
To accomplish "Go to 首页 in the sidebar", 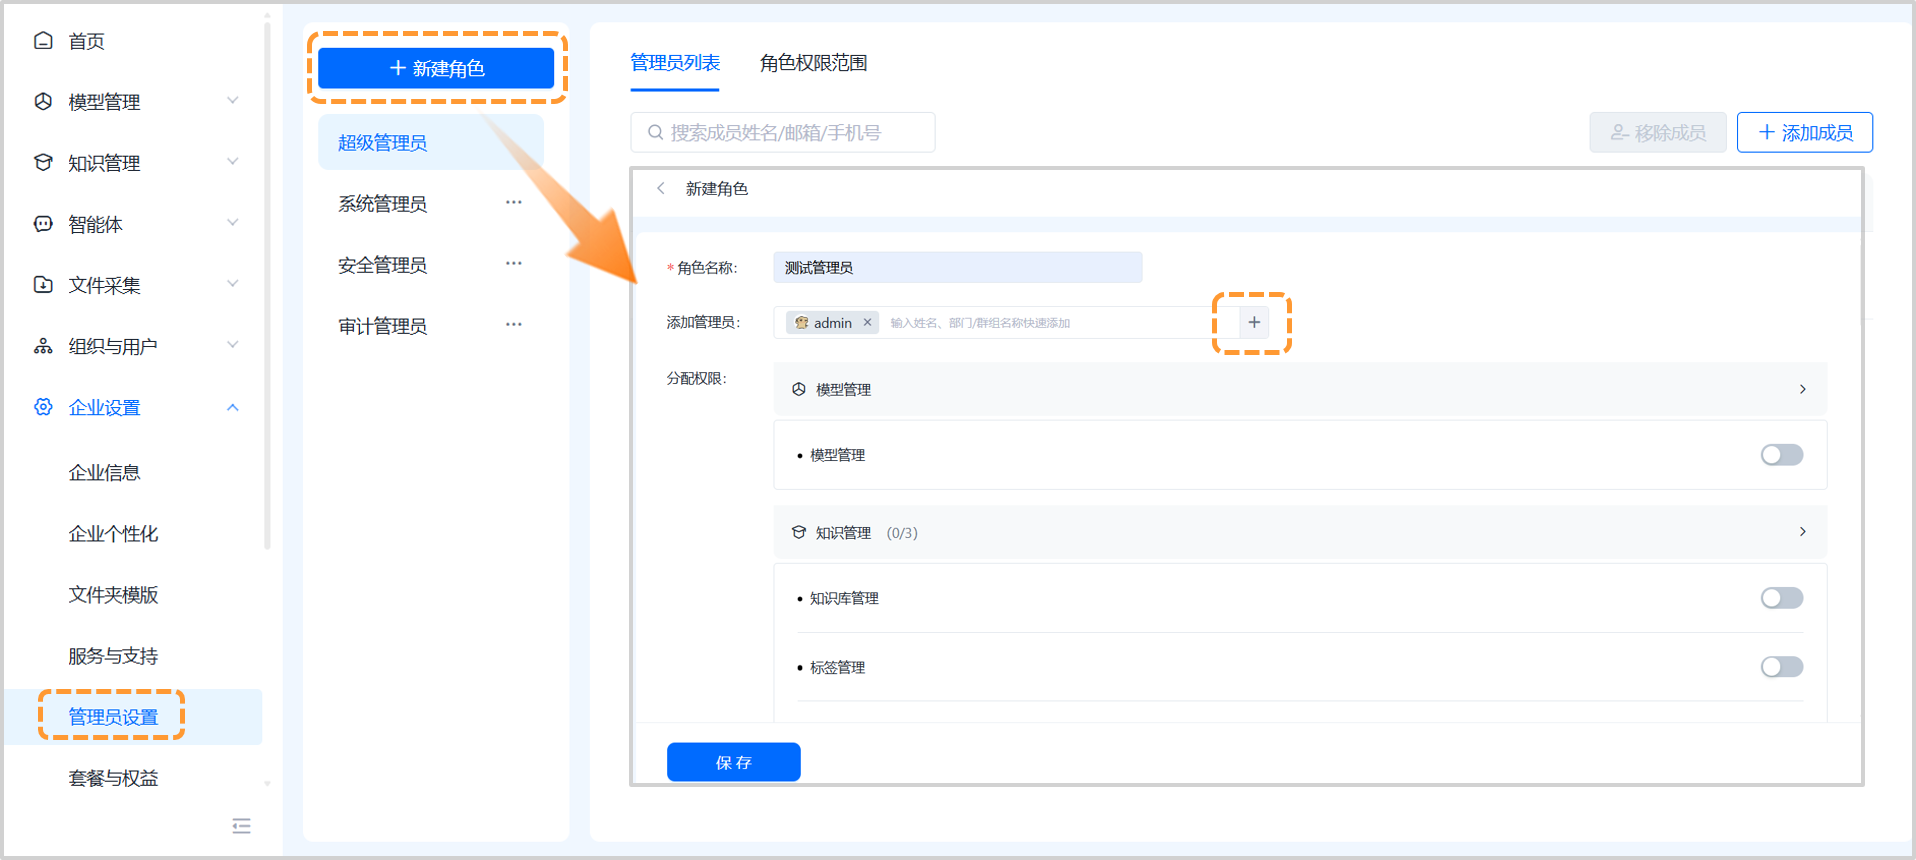I will click(86, 41).
